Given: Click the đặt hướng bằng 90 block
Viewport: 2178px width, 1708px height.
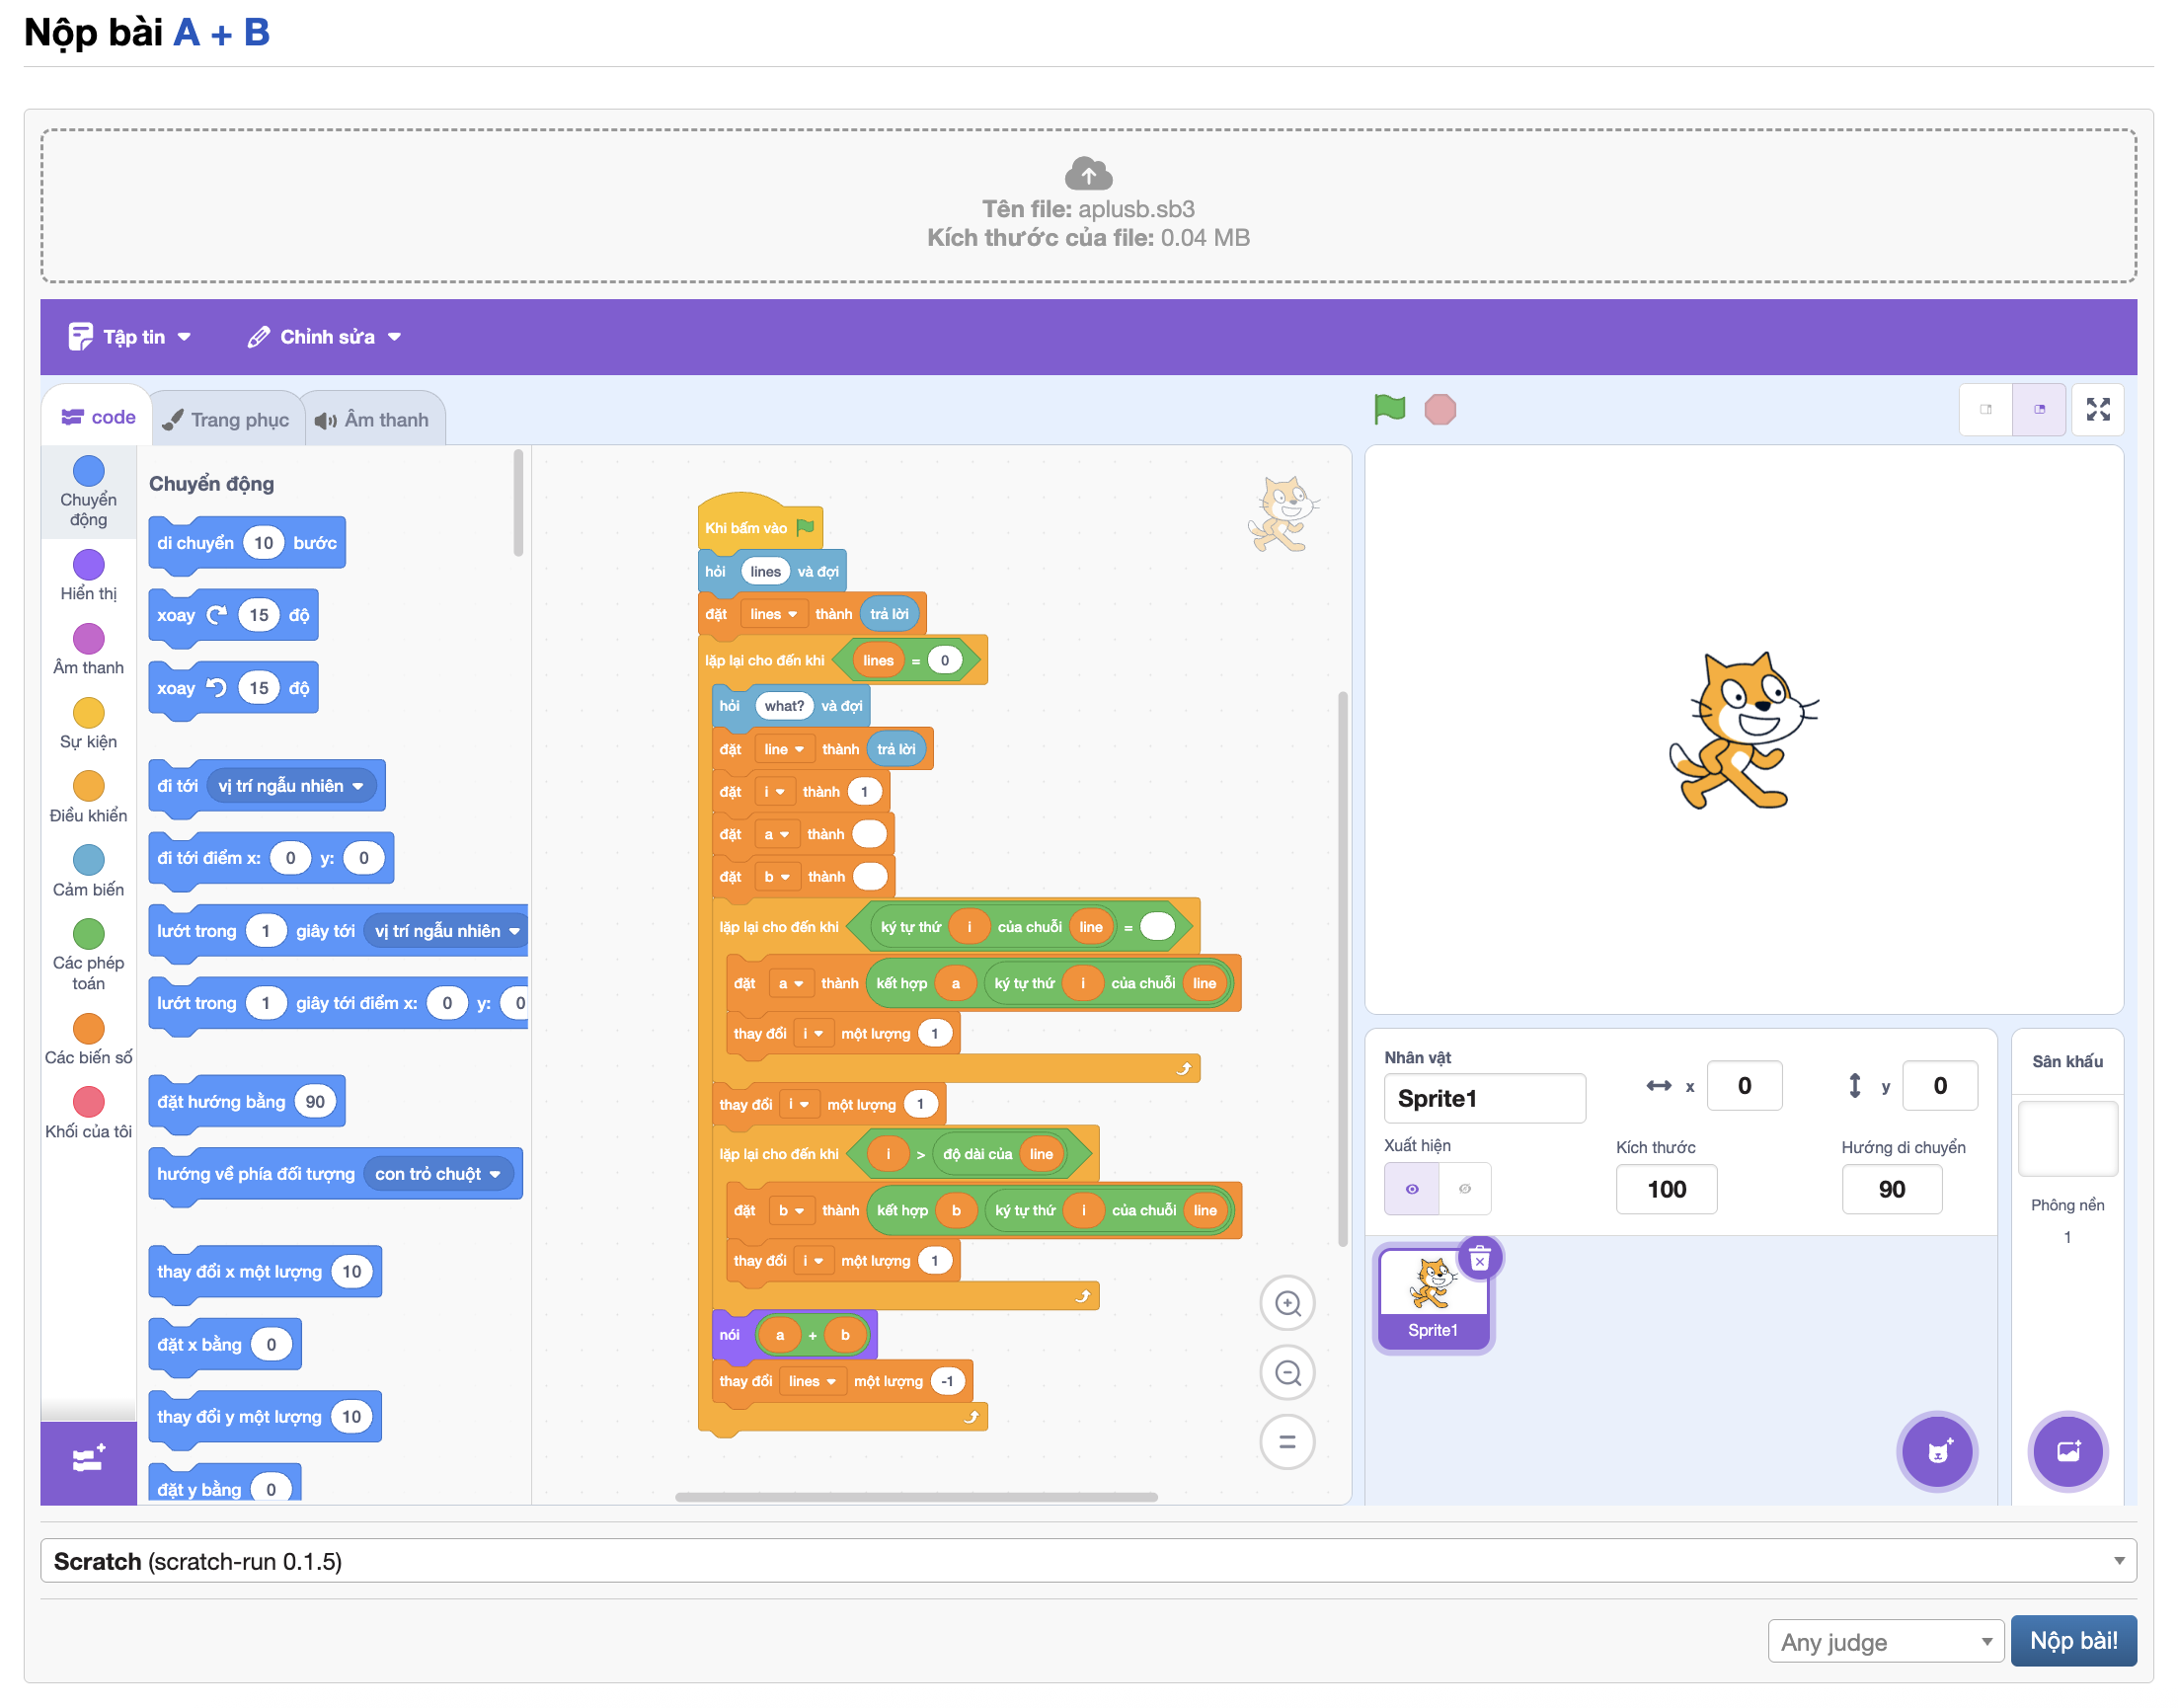Looking at the screenshot, I should 247,1102.
